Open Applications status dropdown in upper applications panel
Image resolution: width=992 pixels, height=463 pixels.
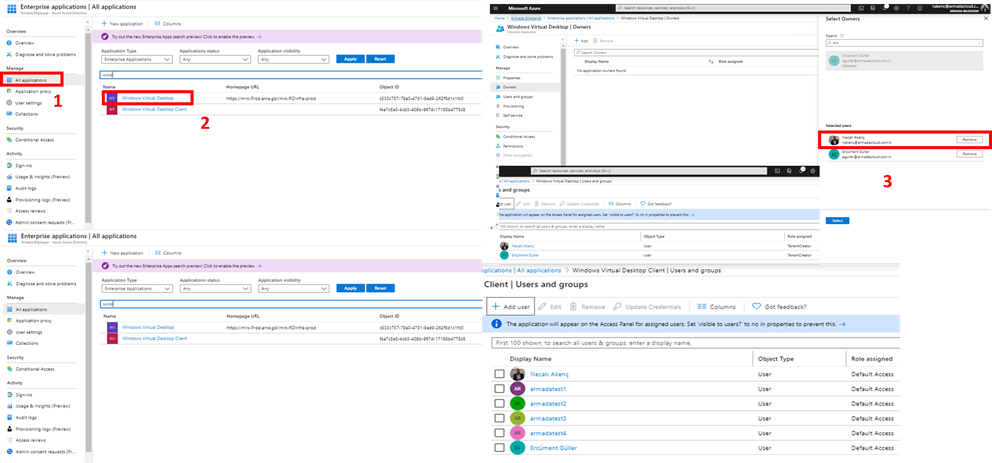point(215,59)
